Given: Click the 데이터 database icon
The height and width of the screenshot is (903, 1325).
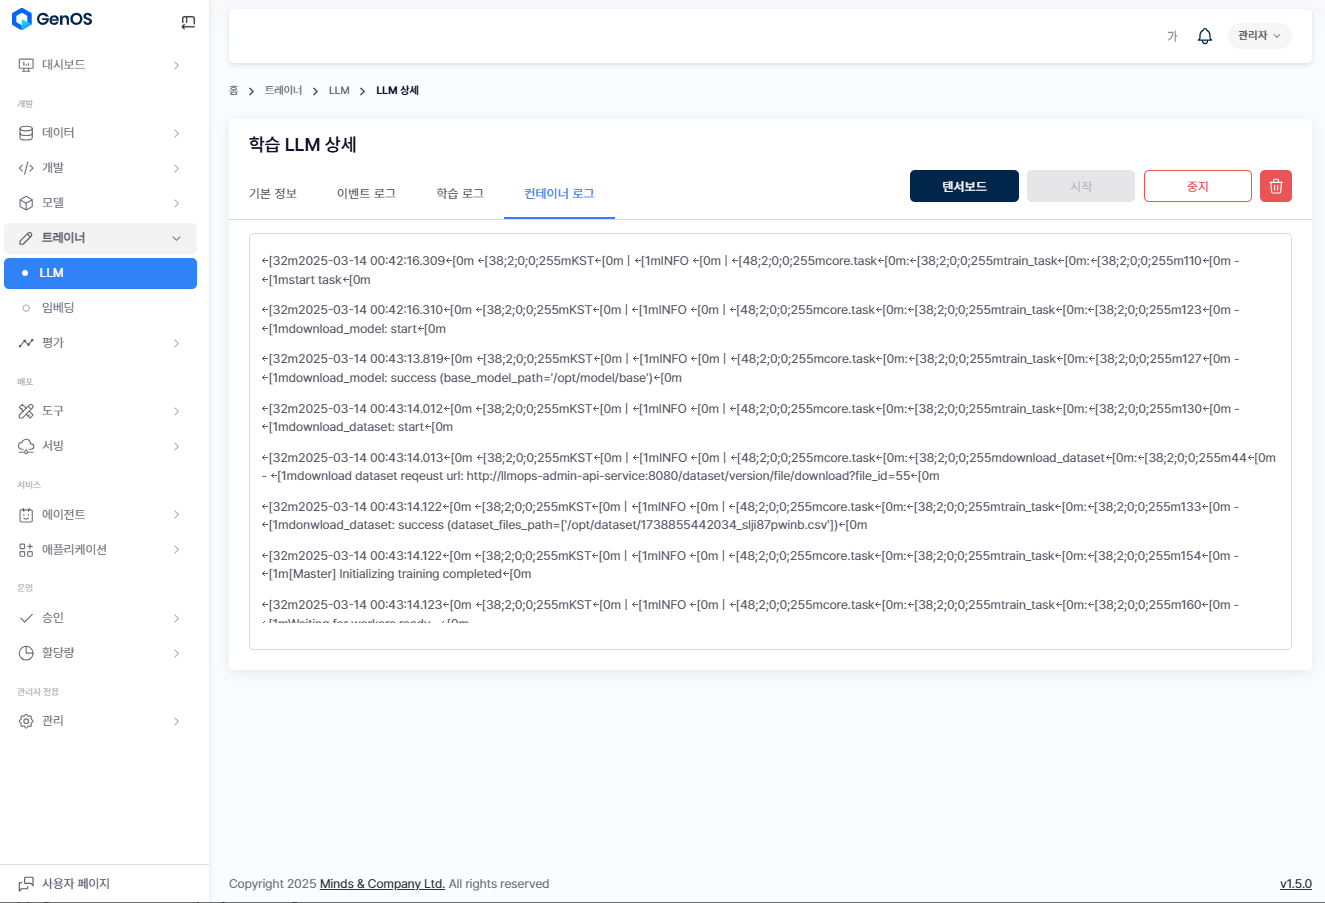Looking at the screenshot, I should point(26,133).
